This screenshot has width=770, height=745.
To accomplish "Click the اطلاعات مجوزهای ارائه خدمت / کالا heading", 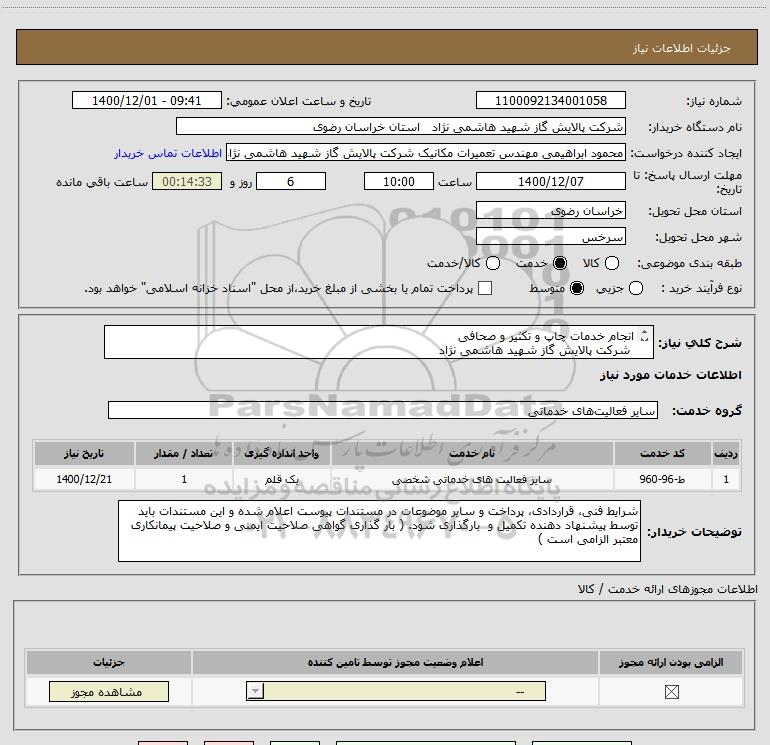I will point(668,589).
